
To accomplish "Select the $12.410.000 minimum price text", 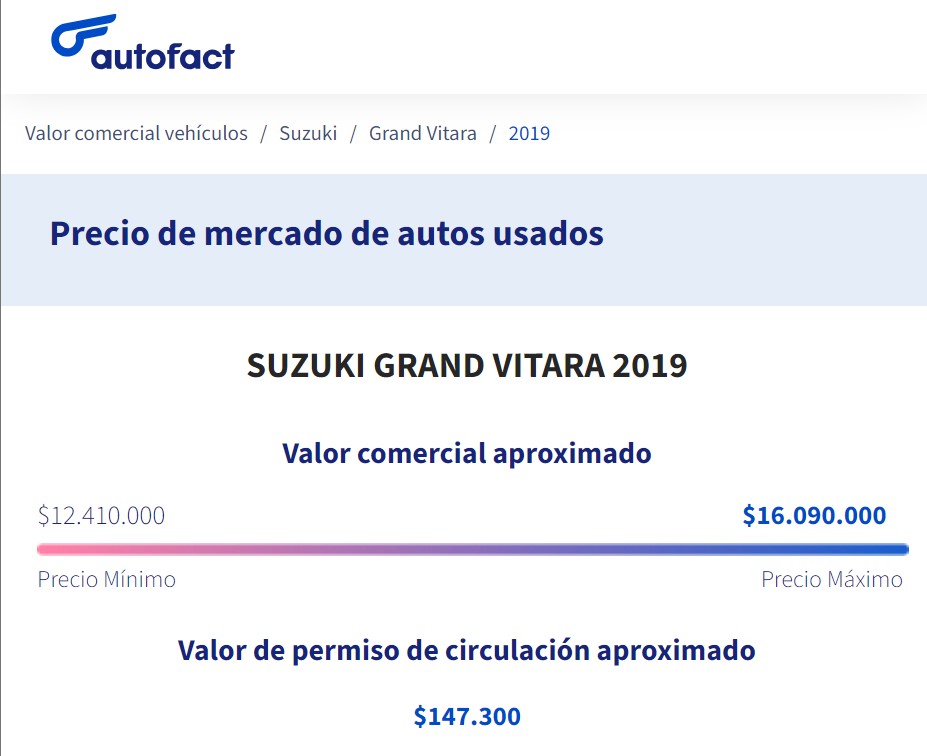I will (101, 516).
